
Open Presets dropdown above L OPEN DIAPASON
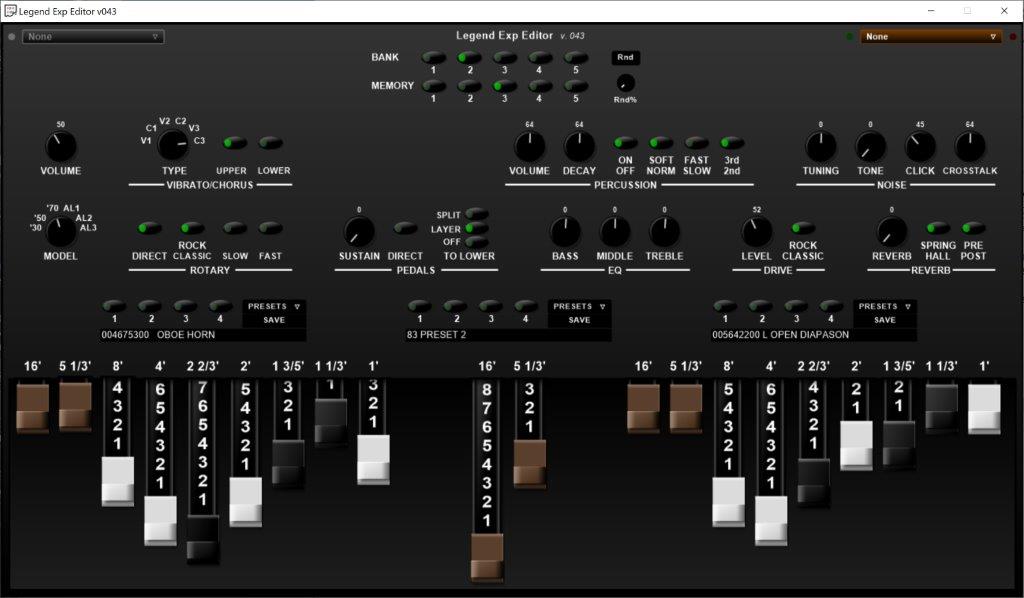[884, 306]
